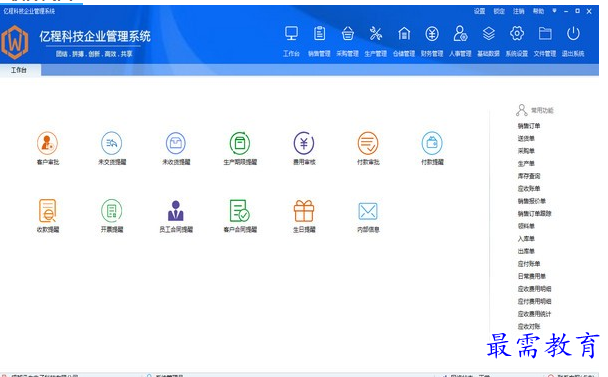The height and width of the screenshot is (377, 608).
Task: Open 仓储管理 warehouse icon
Action: pyautogui.click(x=404, y=34)
